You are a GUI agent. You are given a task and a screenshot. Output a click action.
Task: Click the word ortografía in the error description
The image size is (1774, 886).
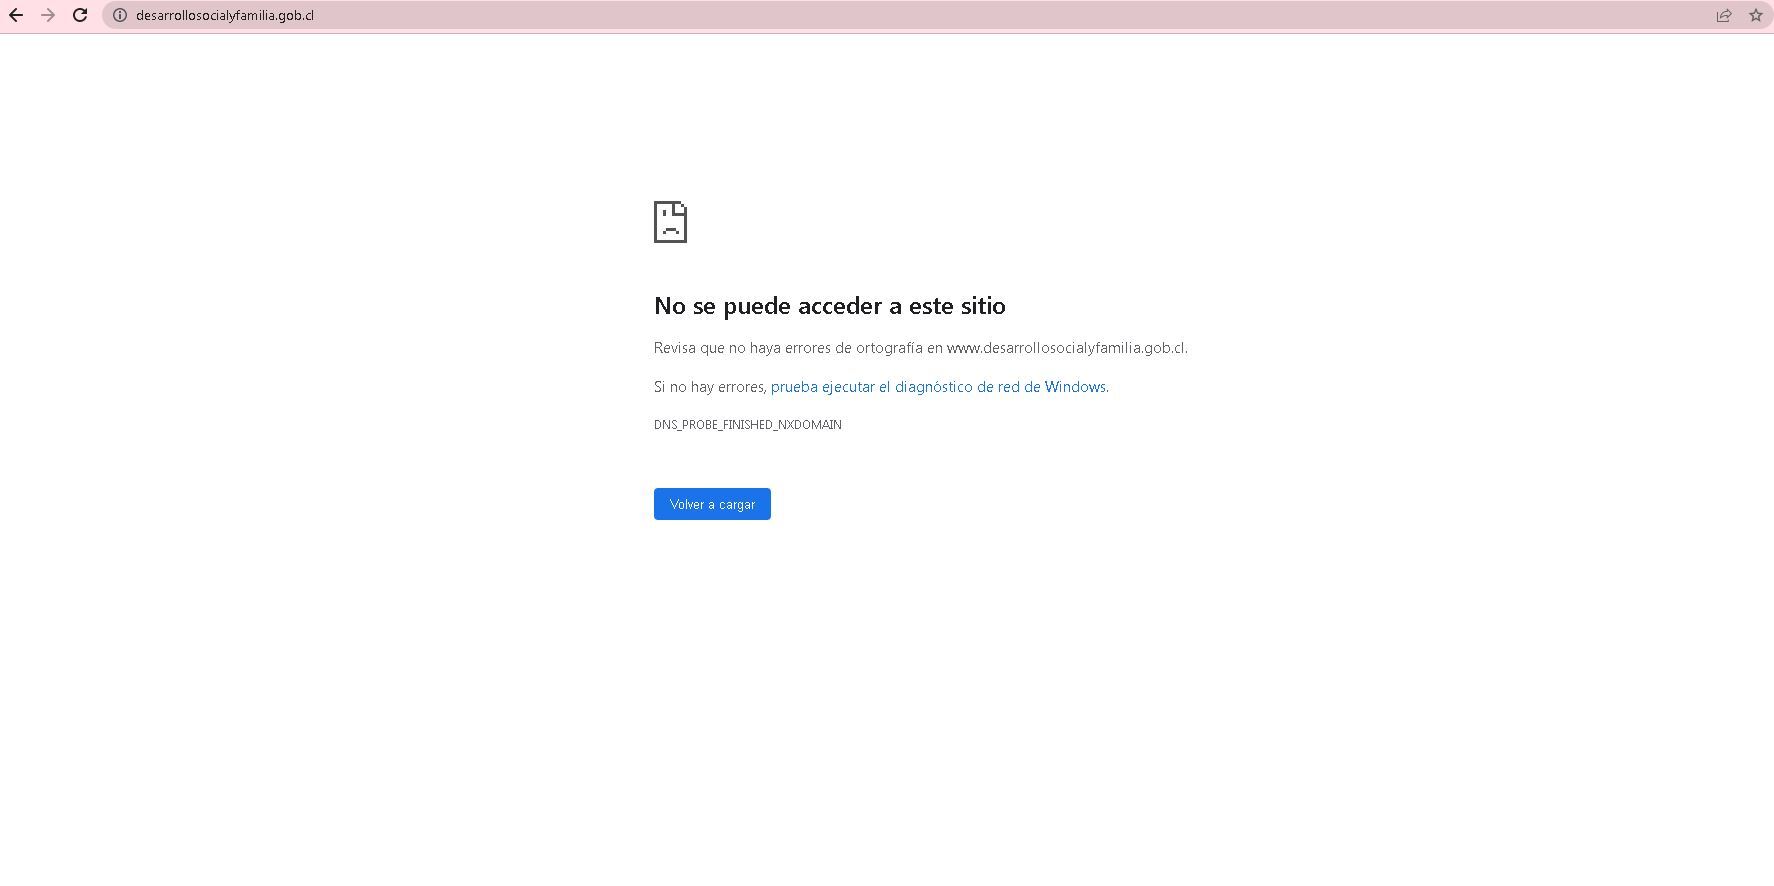pyautogui.click(x=889, y=348)
